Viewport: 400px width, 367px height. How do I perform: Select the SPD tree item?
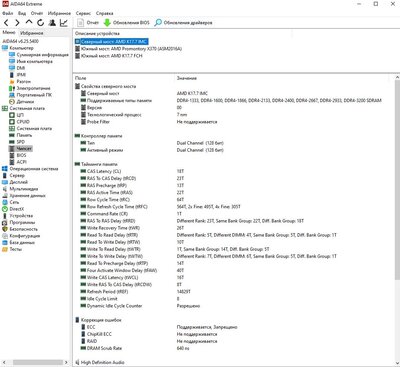[x=21, y=142]
